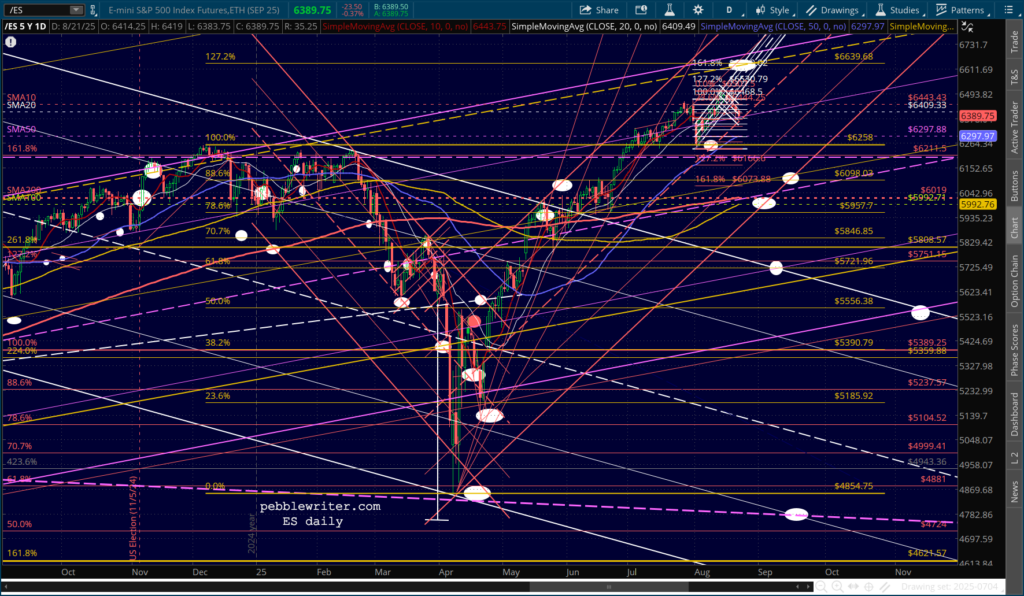Screen dimensions: 1024x596
Task: Open the Drawings menu
Action: [834, 10]
